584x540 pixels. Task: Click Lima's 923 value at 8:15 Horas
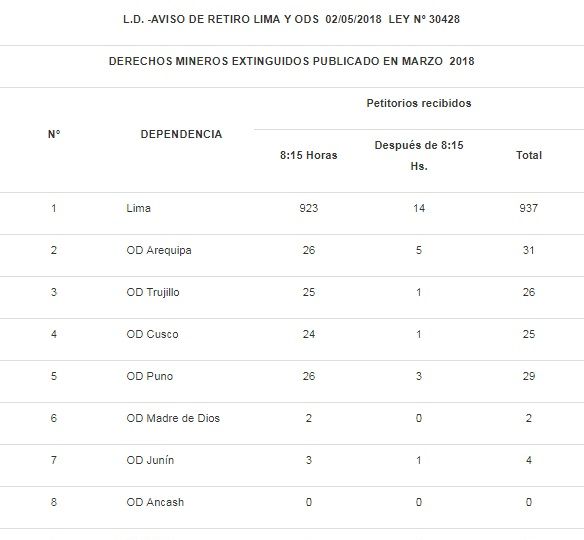tap(309, 208)
